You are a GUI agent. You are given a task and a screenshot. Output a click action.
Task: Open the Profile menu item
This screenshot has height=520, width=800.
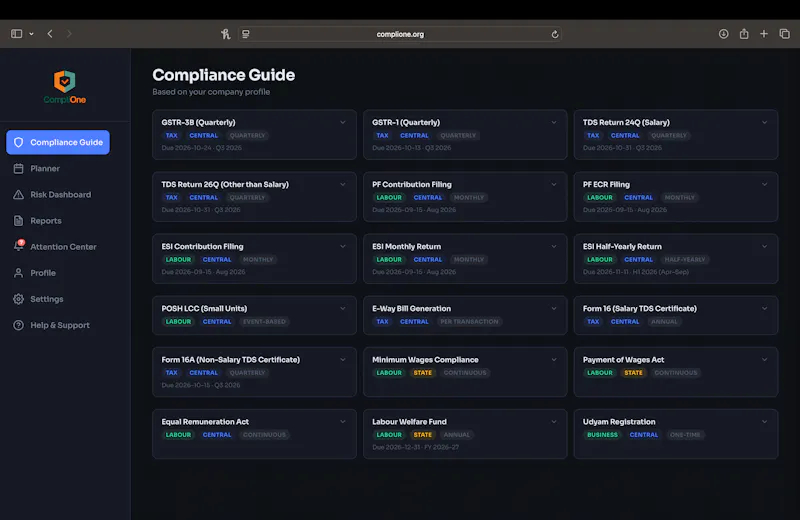tap(58, 273)
